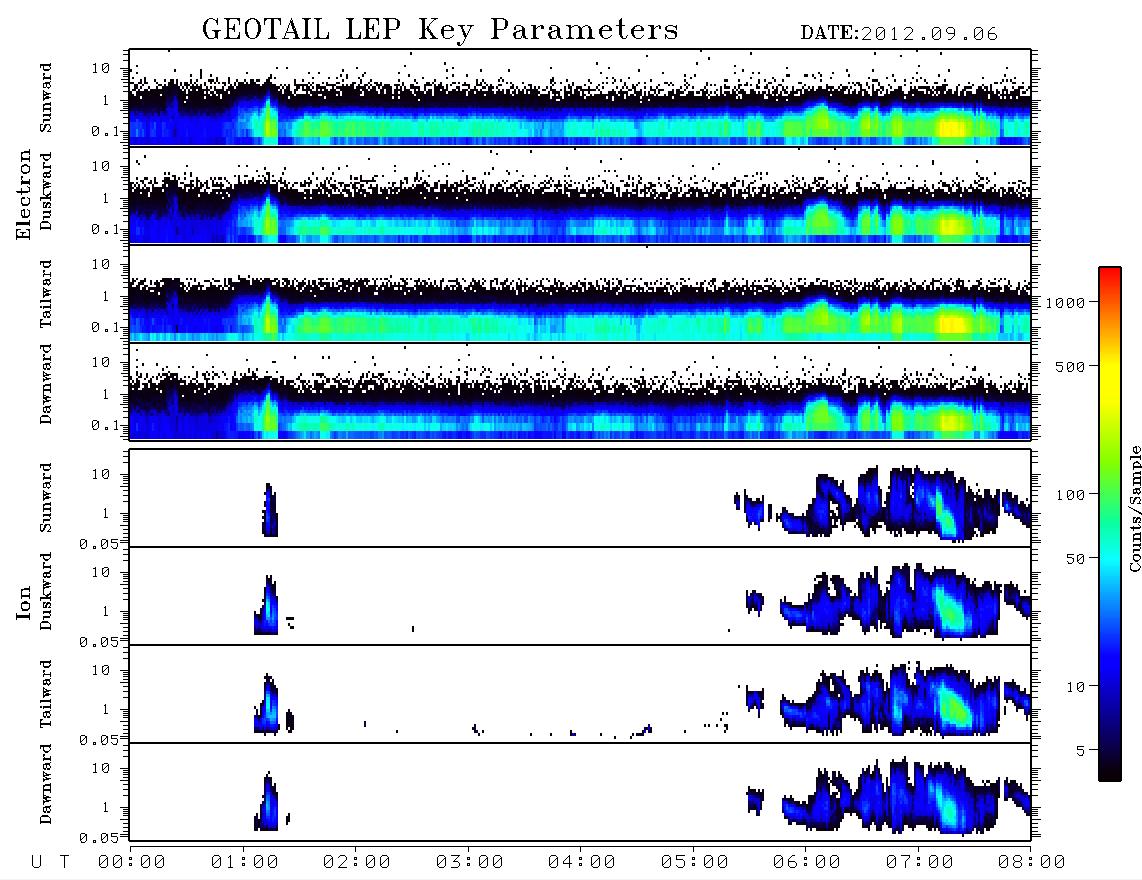Click the UT axis label
Viewport: 1142px width, 880px height.
50,862
